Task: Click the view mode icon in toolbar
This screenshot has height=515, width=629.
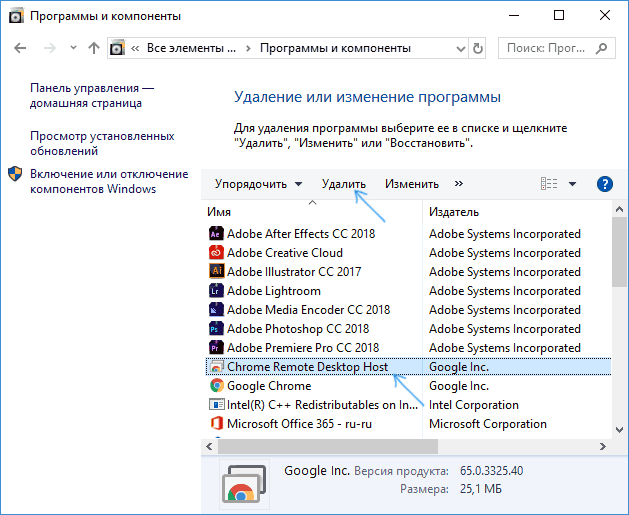Action: 549,184
